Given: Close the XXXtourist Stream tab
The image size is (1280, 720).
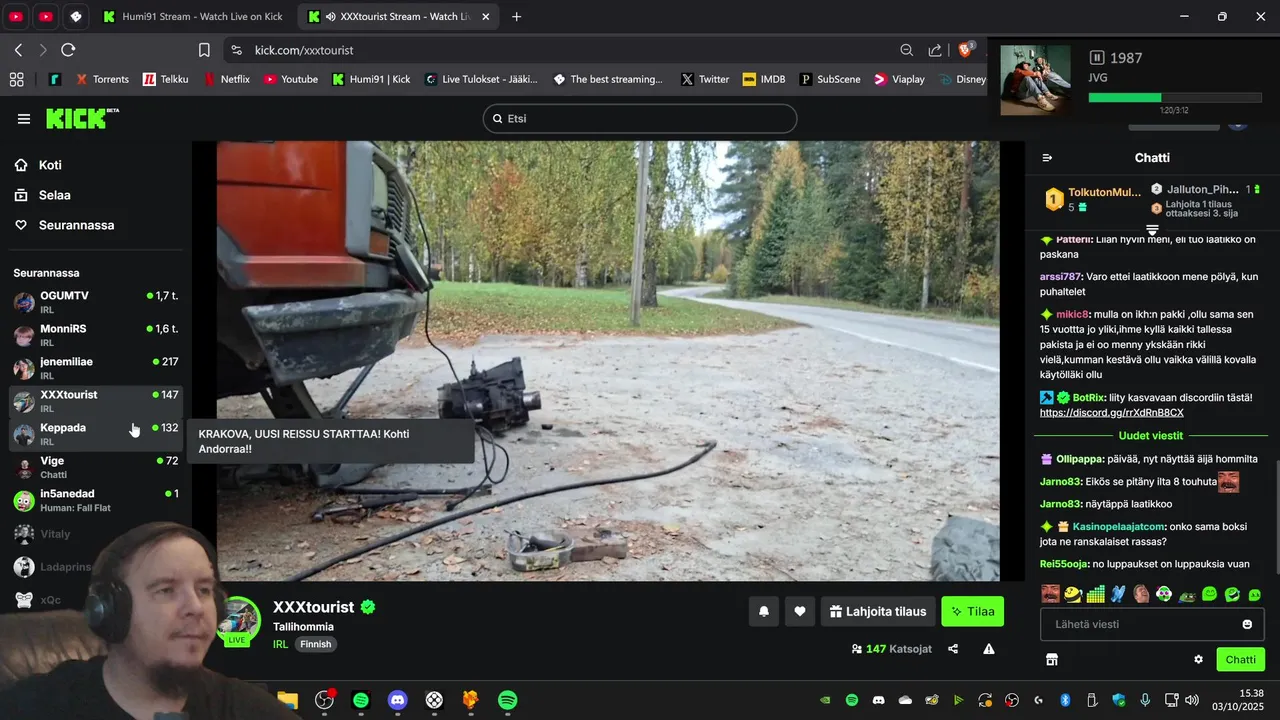Looking at the screenshot, I should tap(485, 17).
